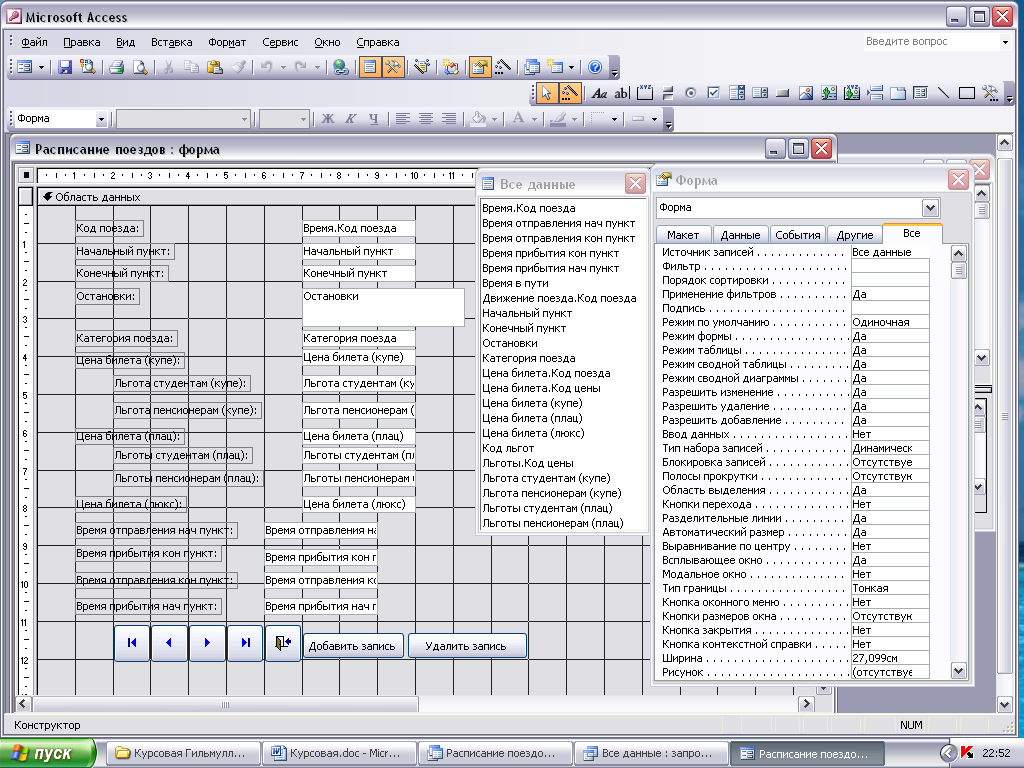Switch to the События tab
The width and height of the screenshot is (1024, 768).
point(797,234)
